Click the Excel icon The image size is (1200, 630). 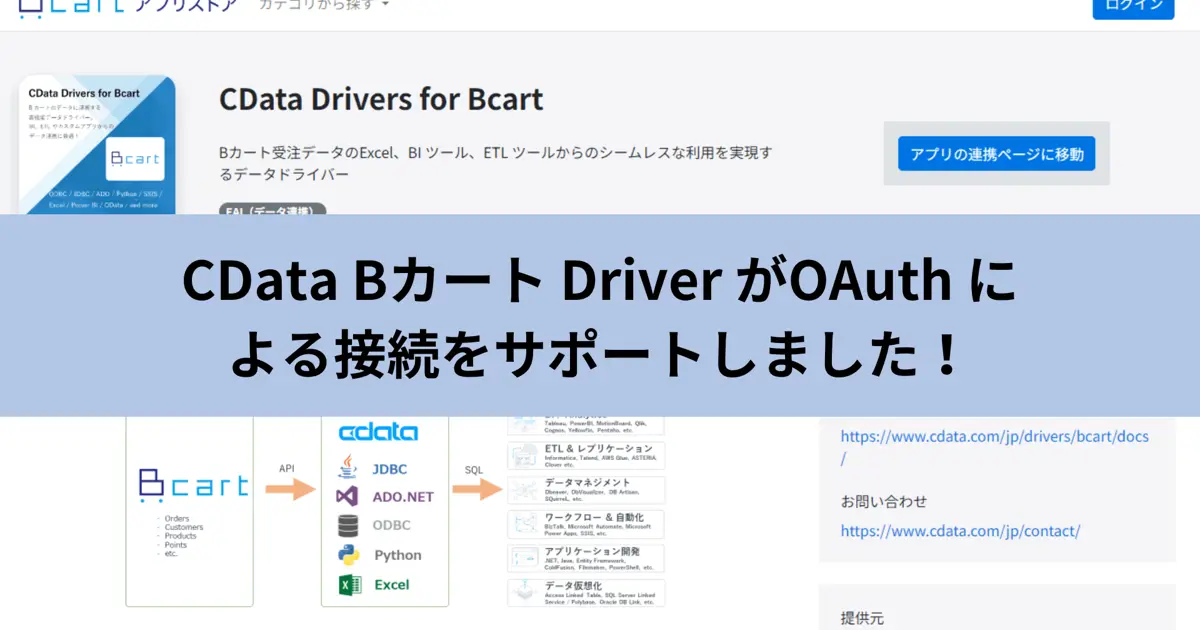(x=349, y=585)
